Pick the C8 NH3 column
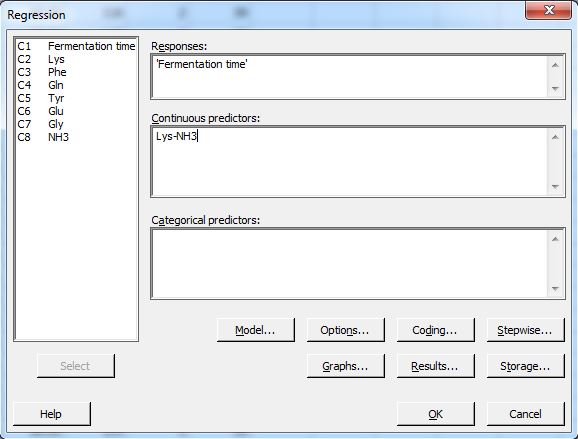 [76, 137]
